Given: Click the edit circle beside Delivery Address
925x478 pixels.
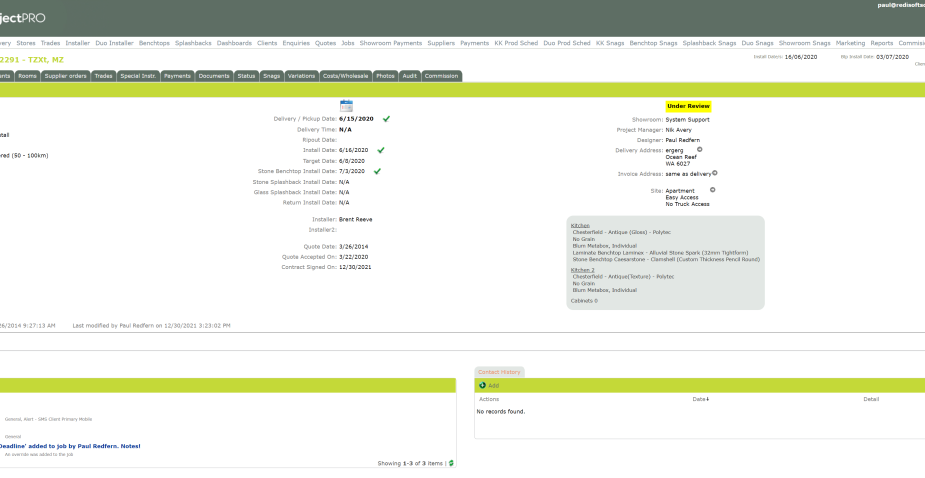Looking at the screenshot, I should point(700,150).
